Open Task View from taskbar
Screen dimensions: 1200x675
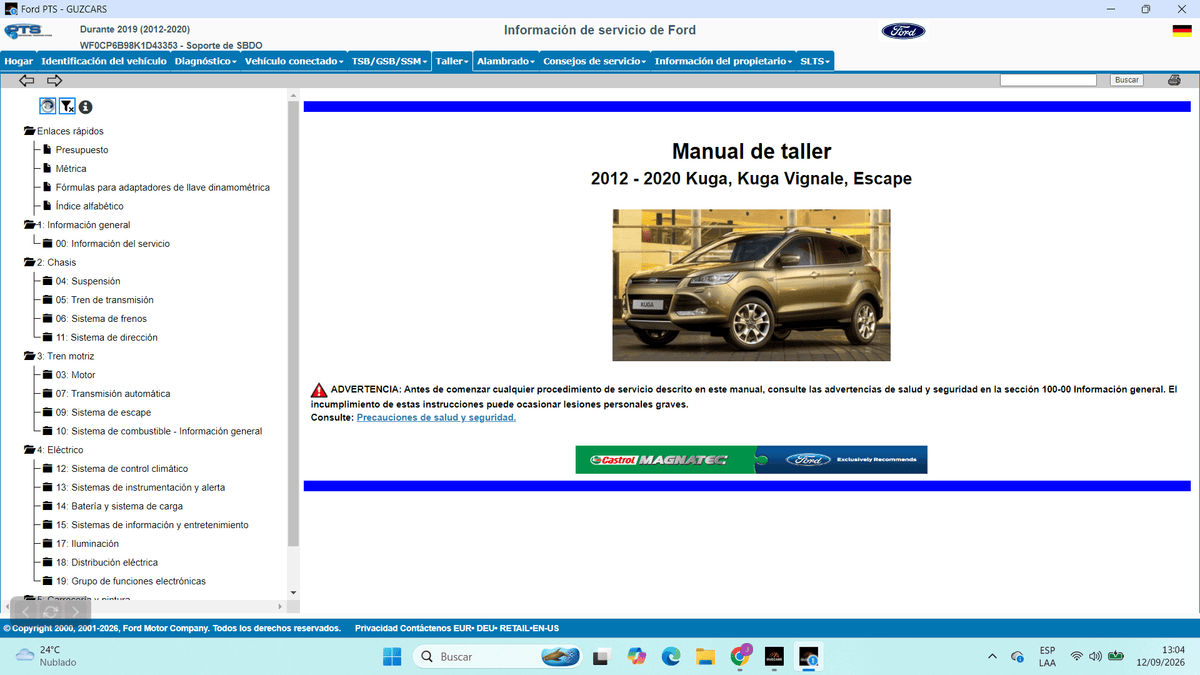tap(601, 657)
